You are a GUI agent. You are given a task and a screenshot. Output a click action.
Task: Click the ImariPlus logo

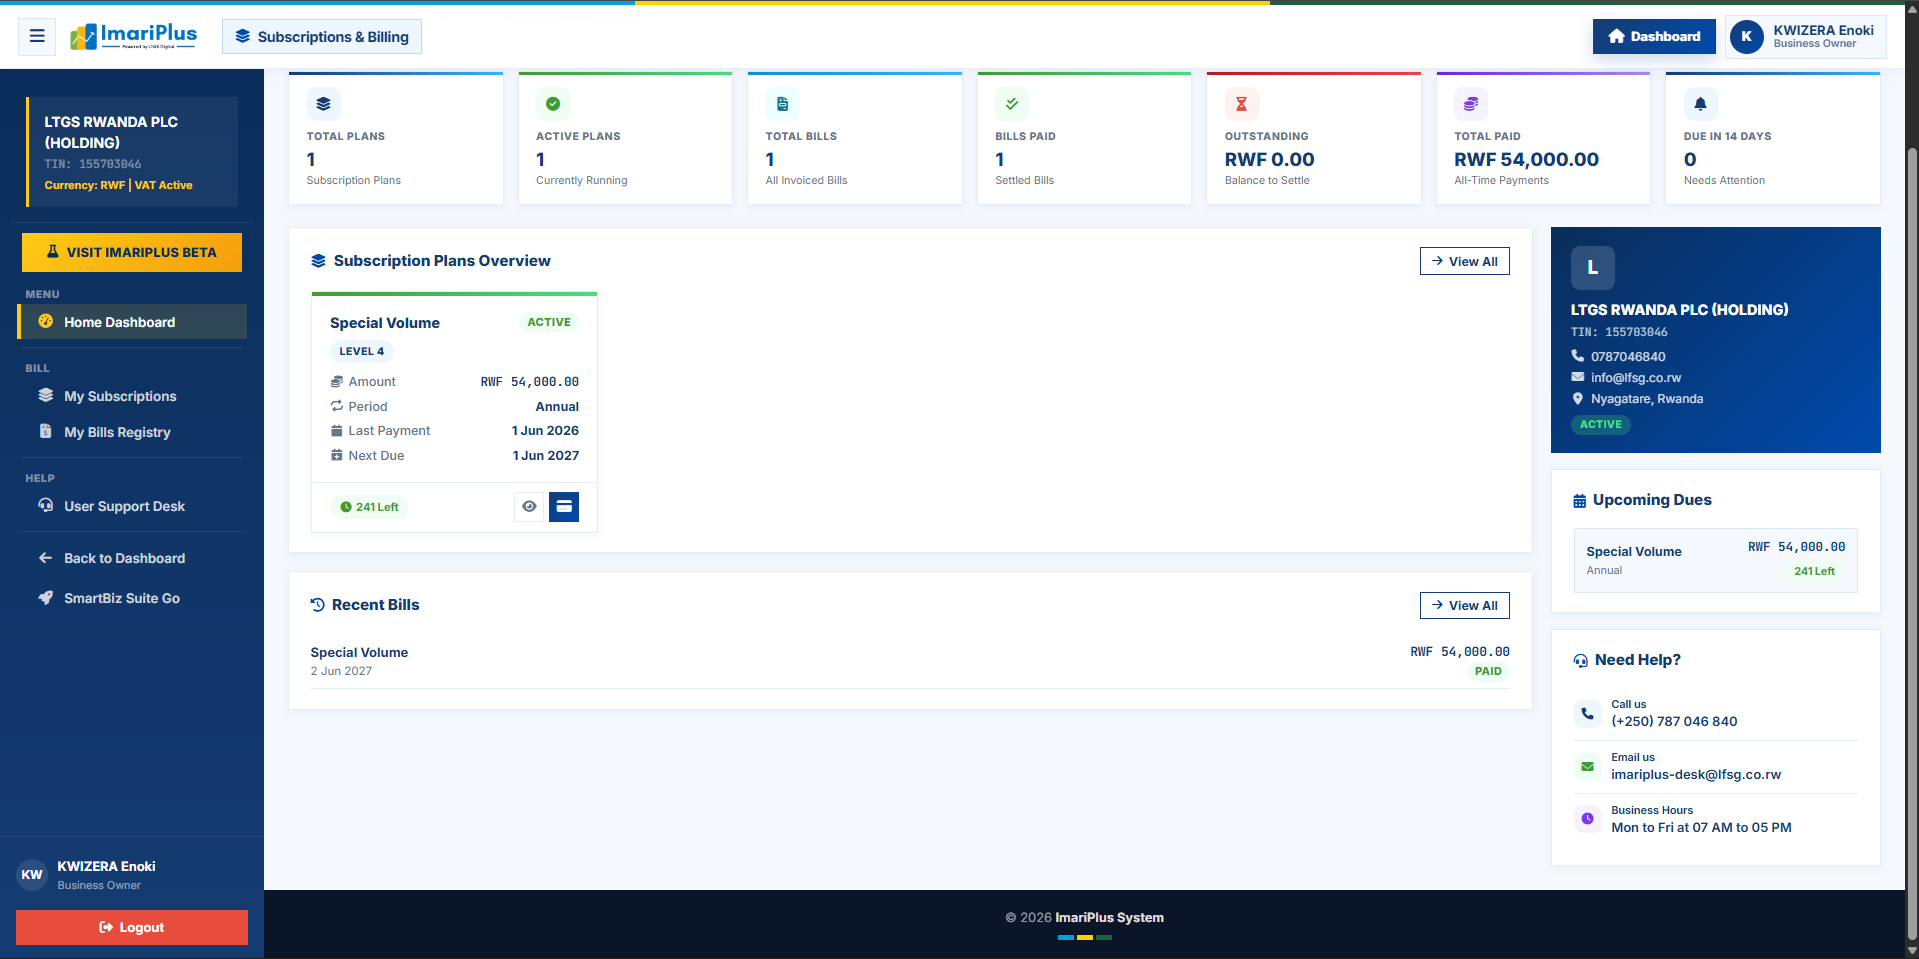[x=134, y=37]
